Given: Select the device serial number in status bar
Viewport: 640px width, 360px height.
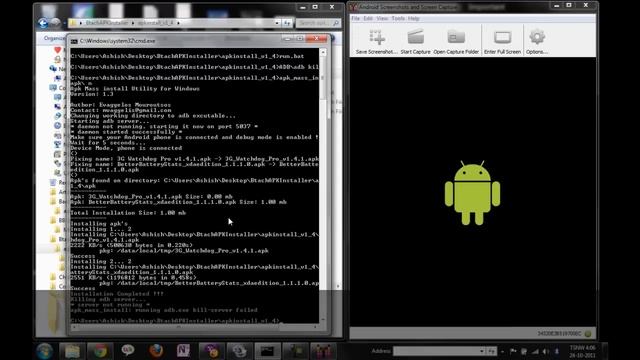Looking at the screenshot, I should pyautogui.click(x=559, y=334).
